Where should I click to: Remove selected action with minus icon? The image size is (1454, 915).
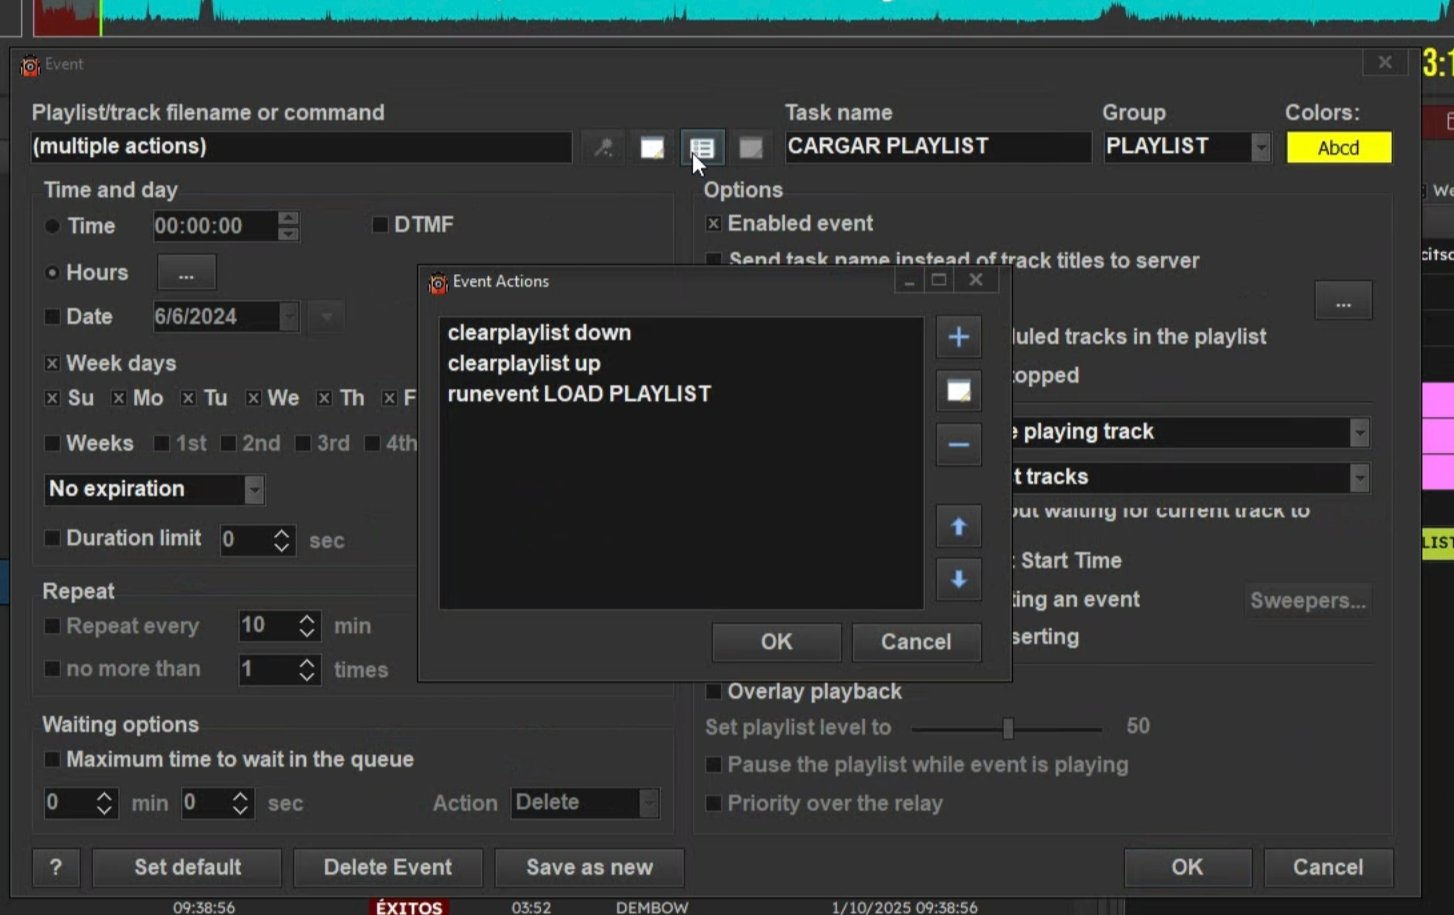click(958, 445)
